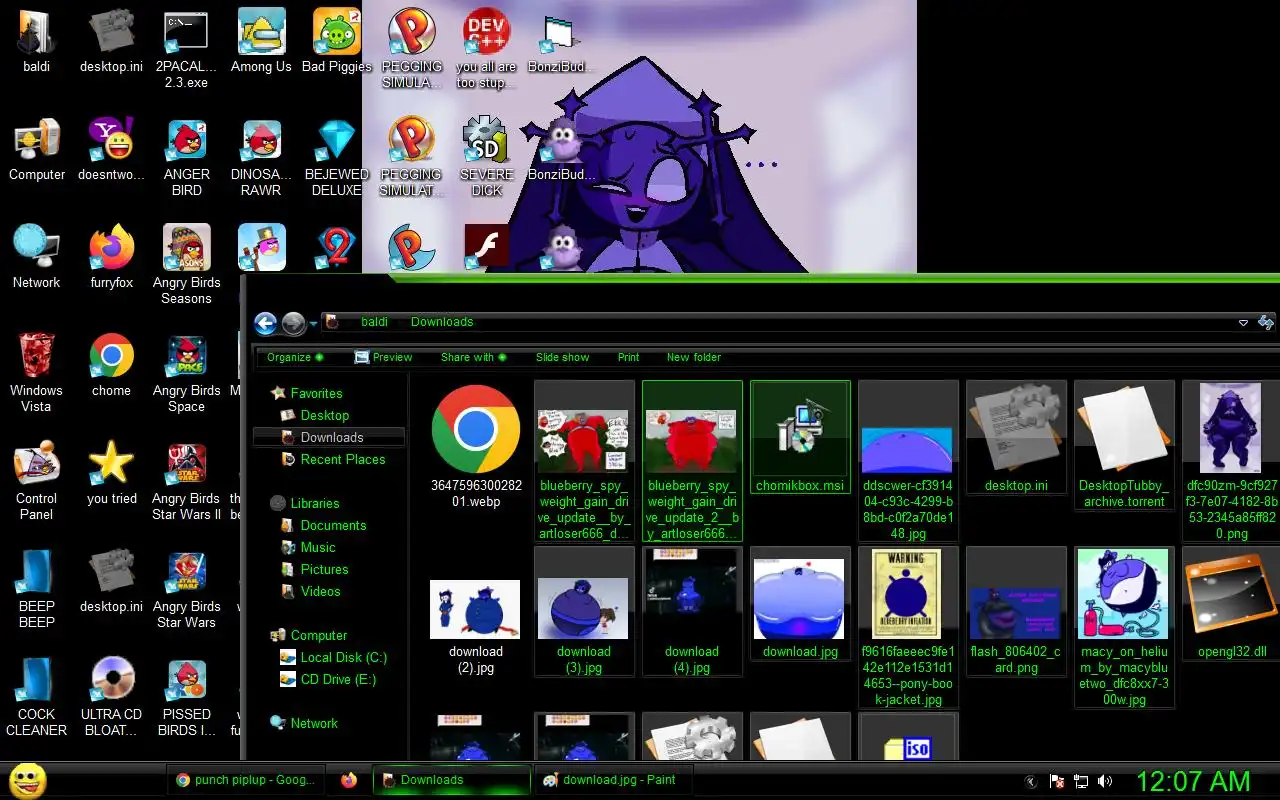Image resolution: width=1280 pixels, height=800 pixels.
Task: Select the dfc90zm png image file
Action: click(1230, 461)
